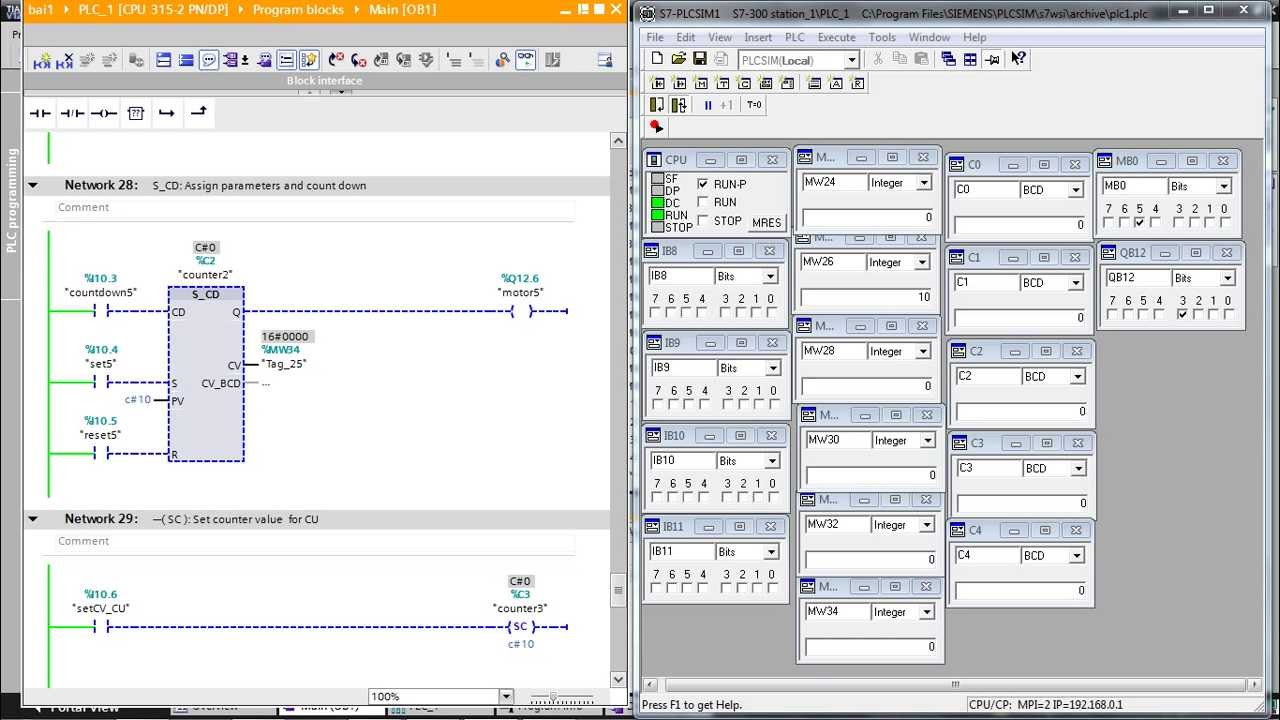Viewport: 1280px width, 720px height.
Task: Click the cascade windows icon in PLCSIM
Action: (x=948, y=59)
